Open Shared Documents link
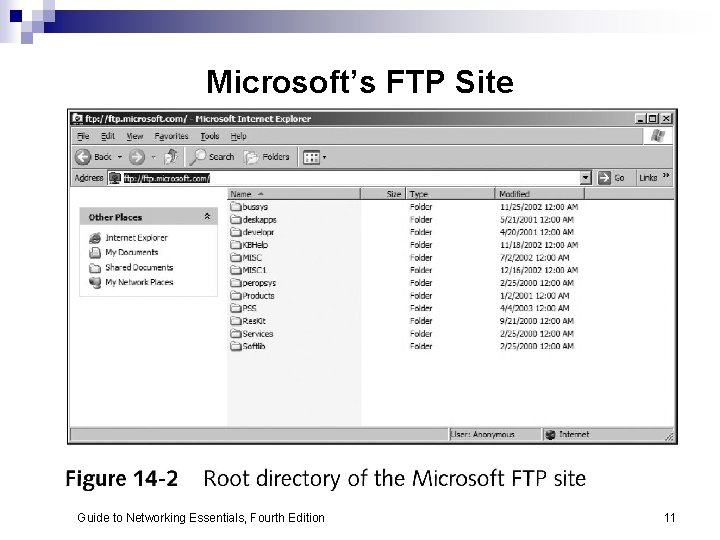Screen dimensions: 720x540 click(x=139, y=267)
